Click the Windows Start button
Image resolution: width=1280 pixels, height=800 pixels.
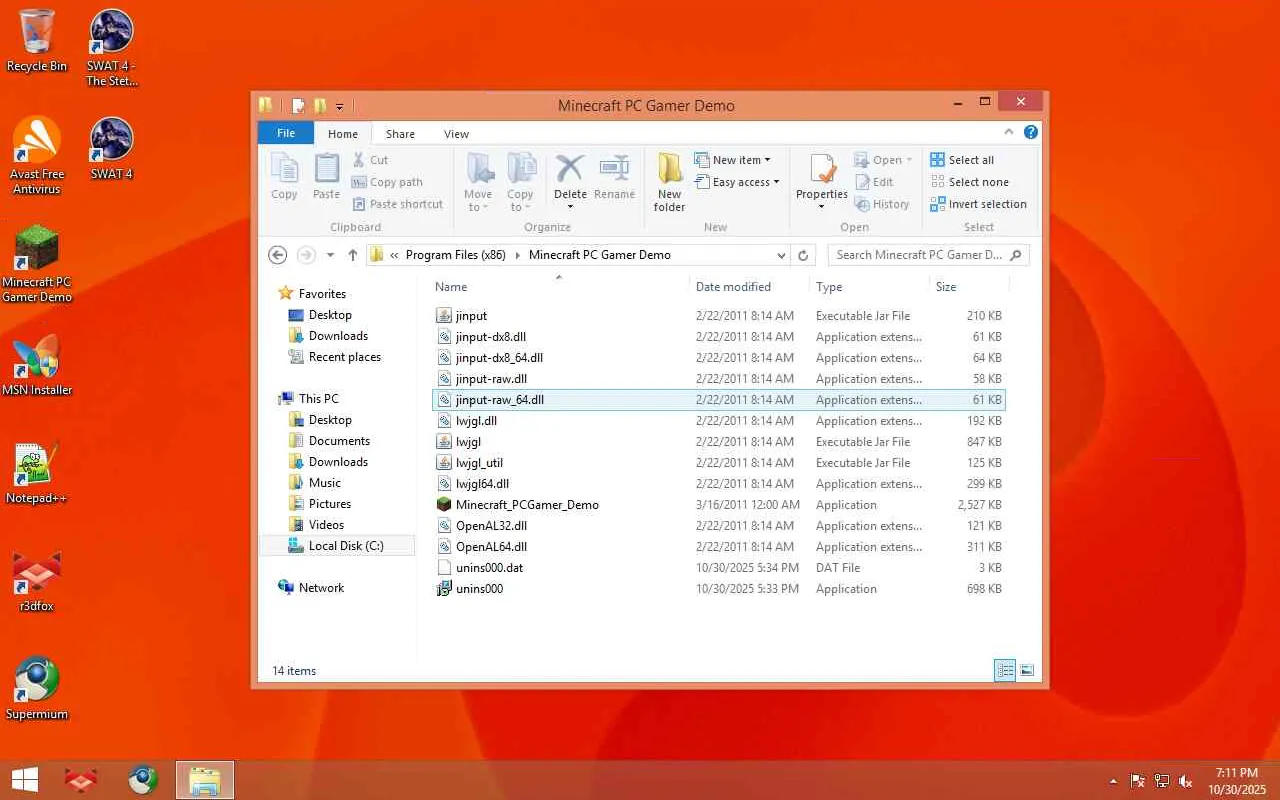[x=25, y=780]
